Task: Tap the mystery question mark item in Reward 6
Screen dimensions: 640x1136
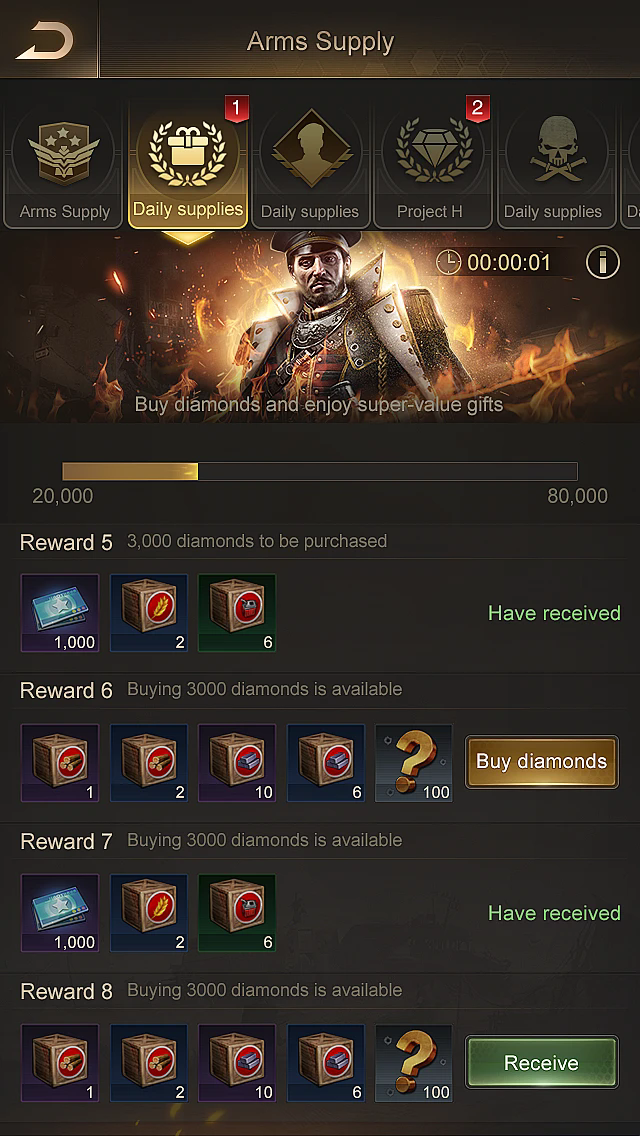Action: click(x=413, y=763)
